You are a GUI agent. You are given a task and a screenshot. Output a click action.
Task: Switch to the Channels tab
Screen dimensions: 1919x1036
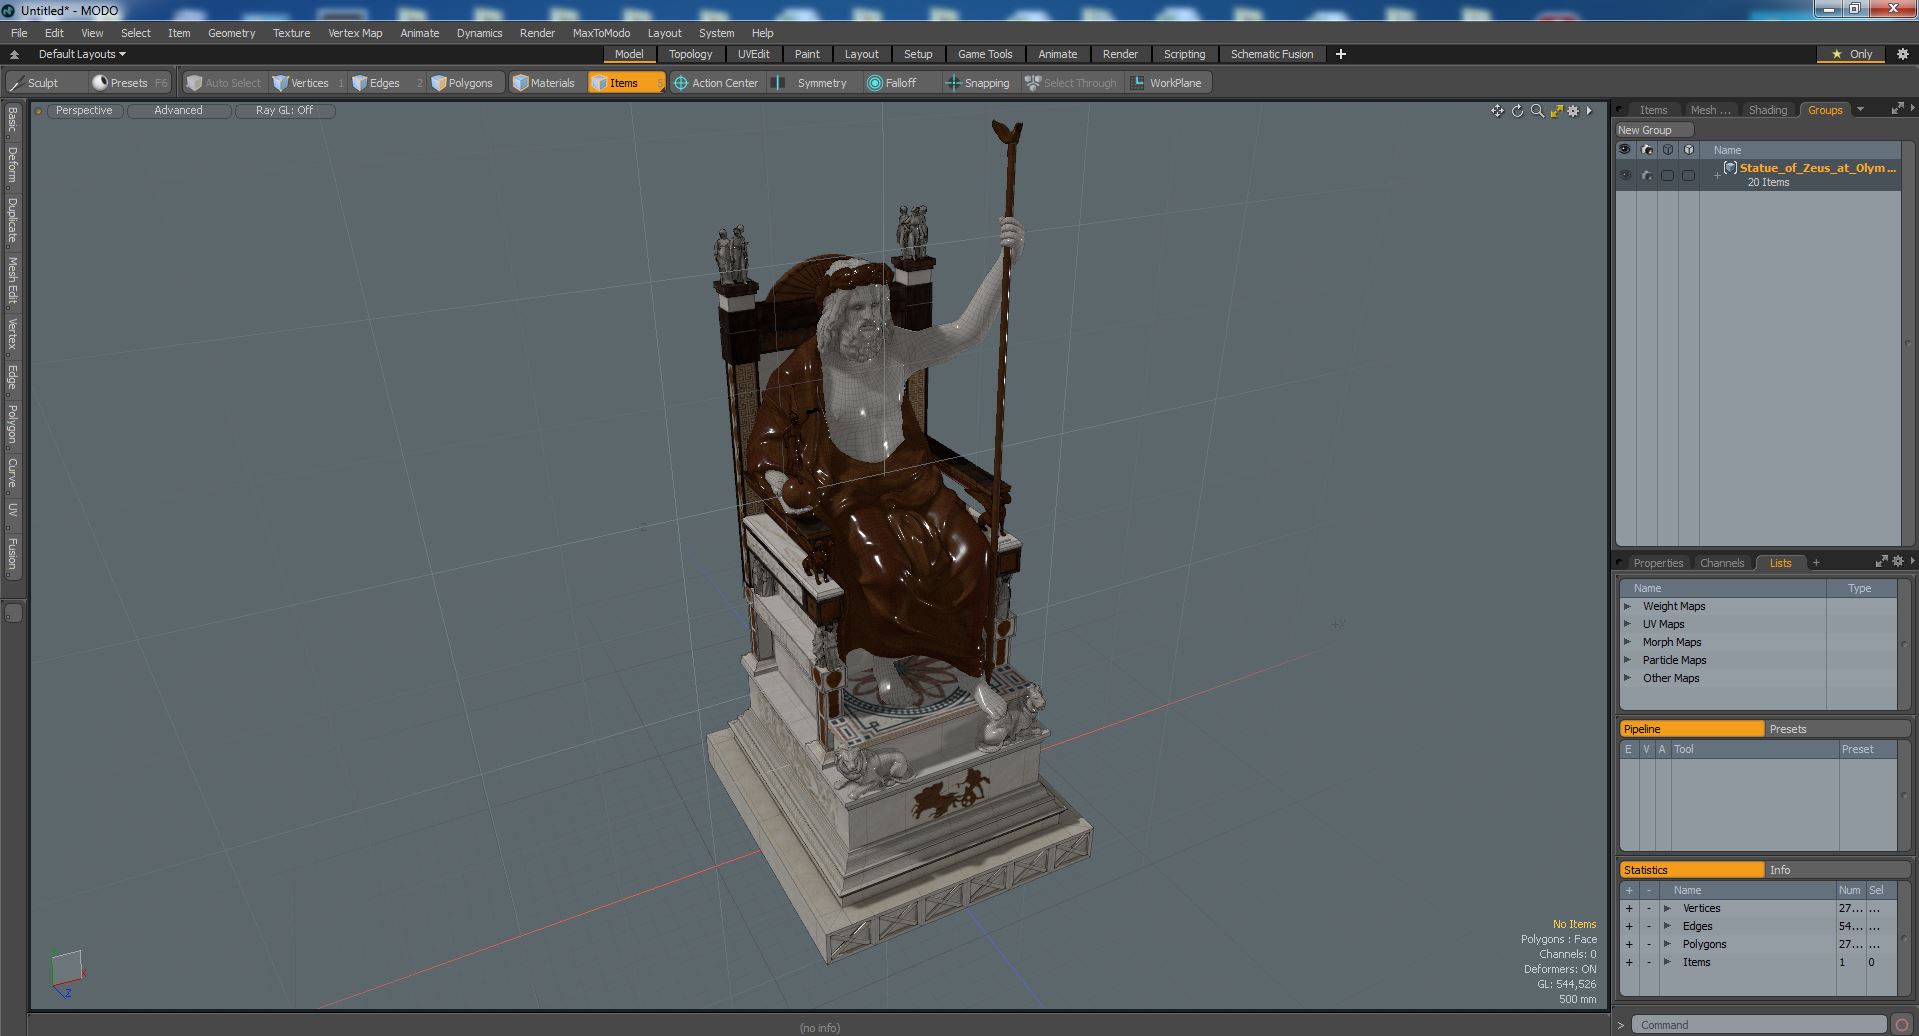(x=1721, y=563)
